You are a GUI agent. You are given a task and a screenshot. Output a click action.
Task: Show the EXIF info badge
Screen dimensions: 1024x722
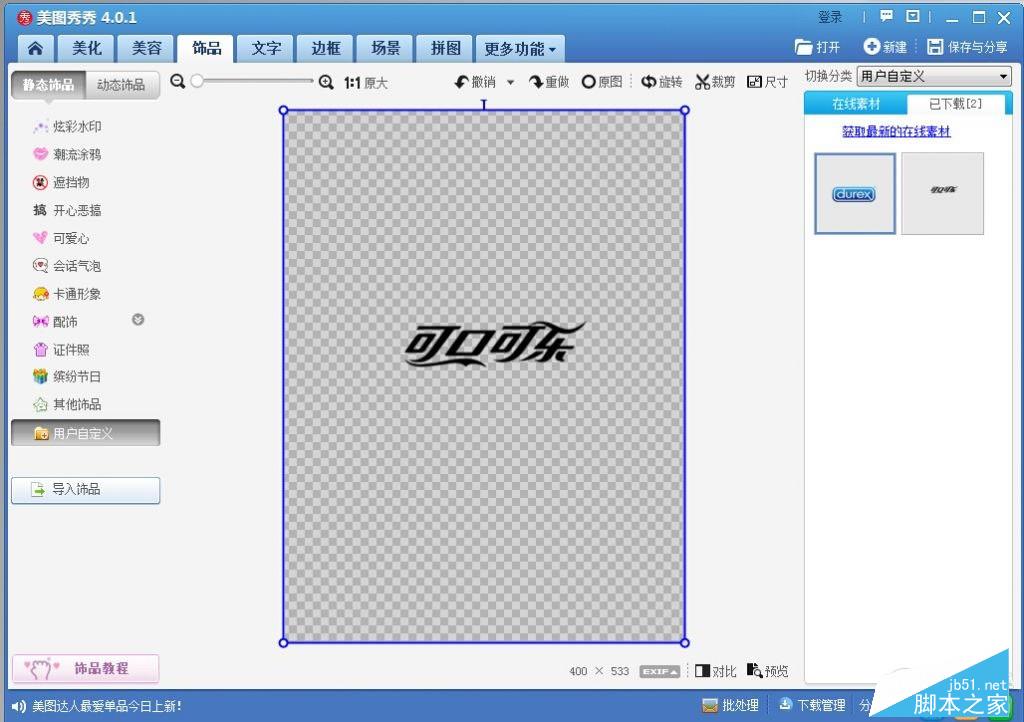[660, 672]
